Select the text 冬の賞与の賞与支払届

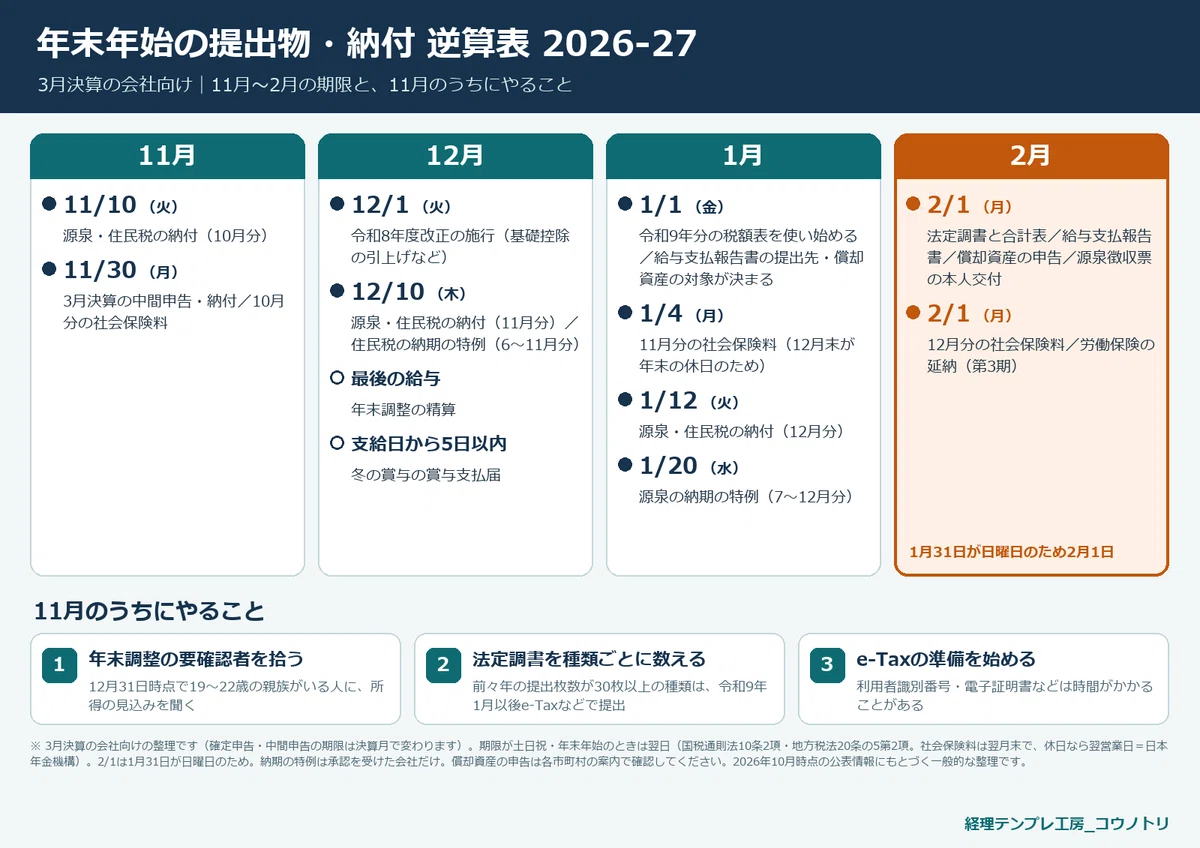(x=426, y=474)
